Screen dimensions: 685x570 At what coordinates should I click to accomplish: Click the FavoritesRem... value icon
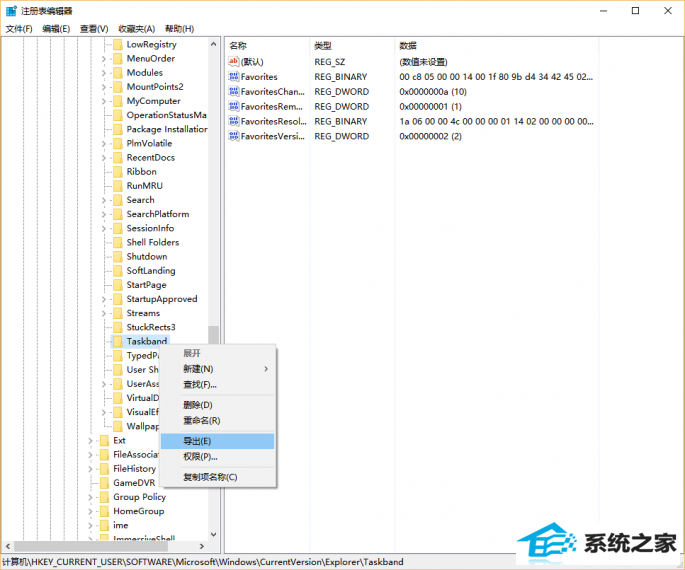pos(234,106)
